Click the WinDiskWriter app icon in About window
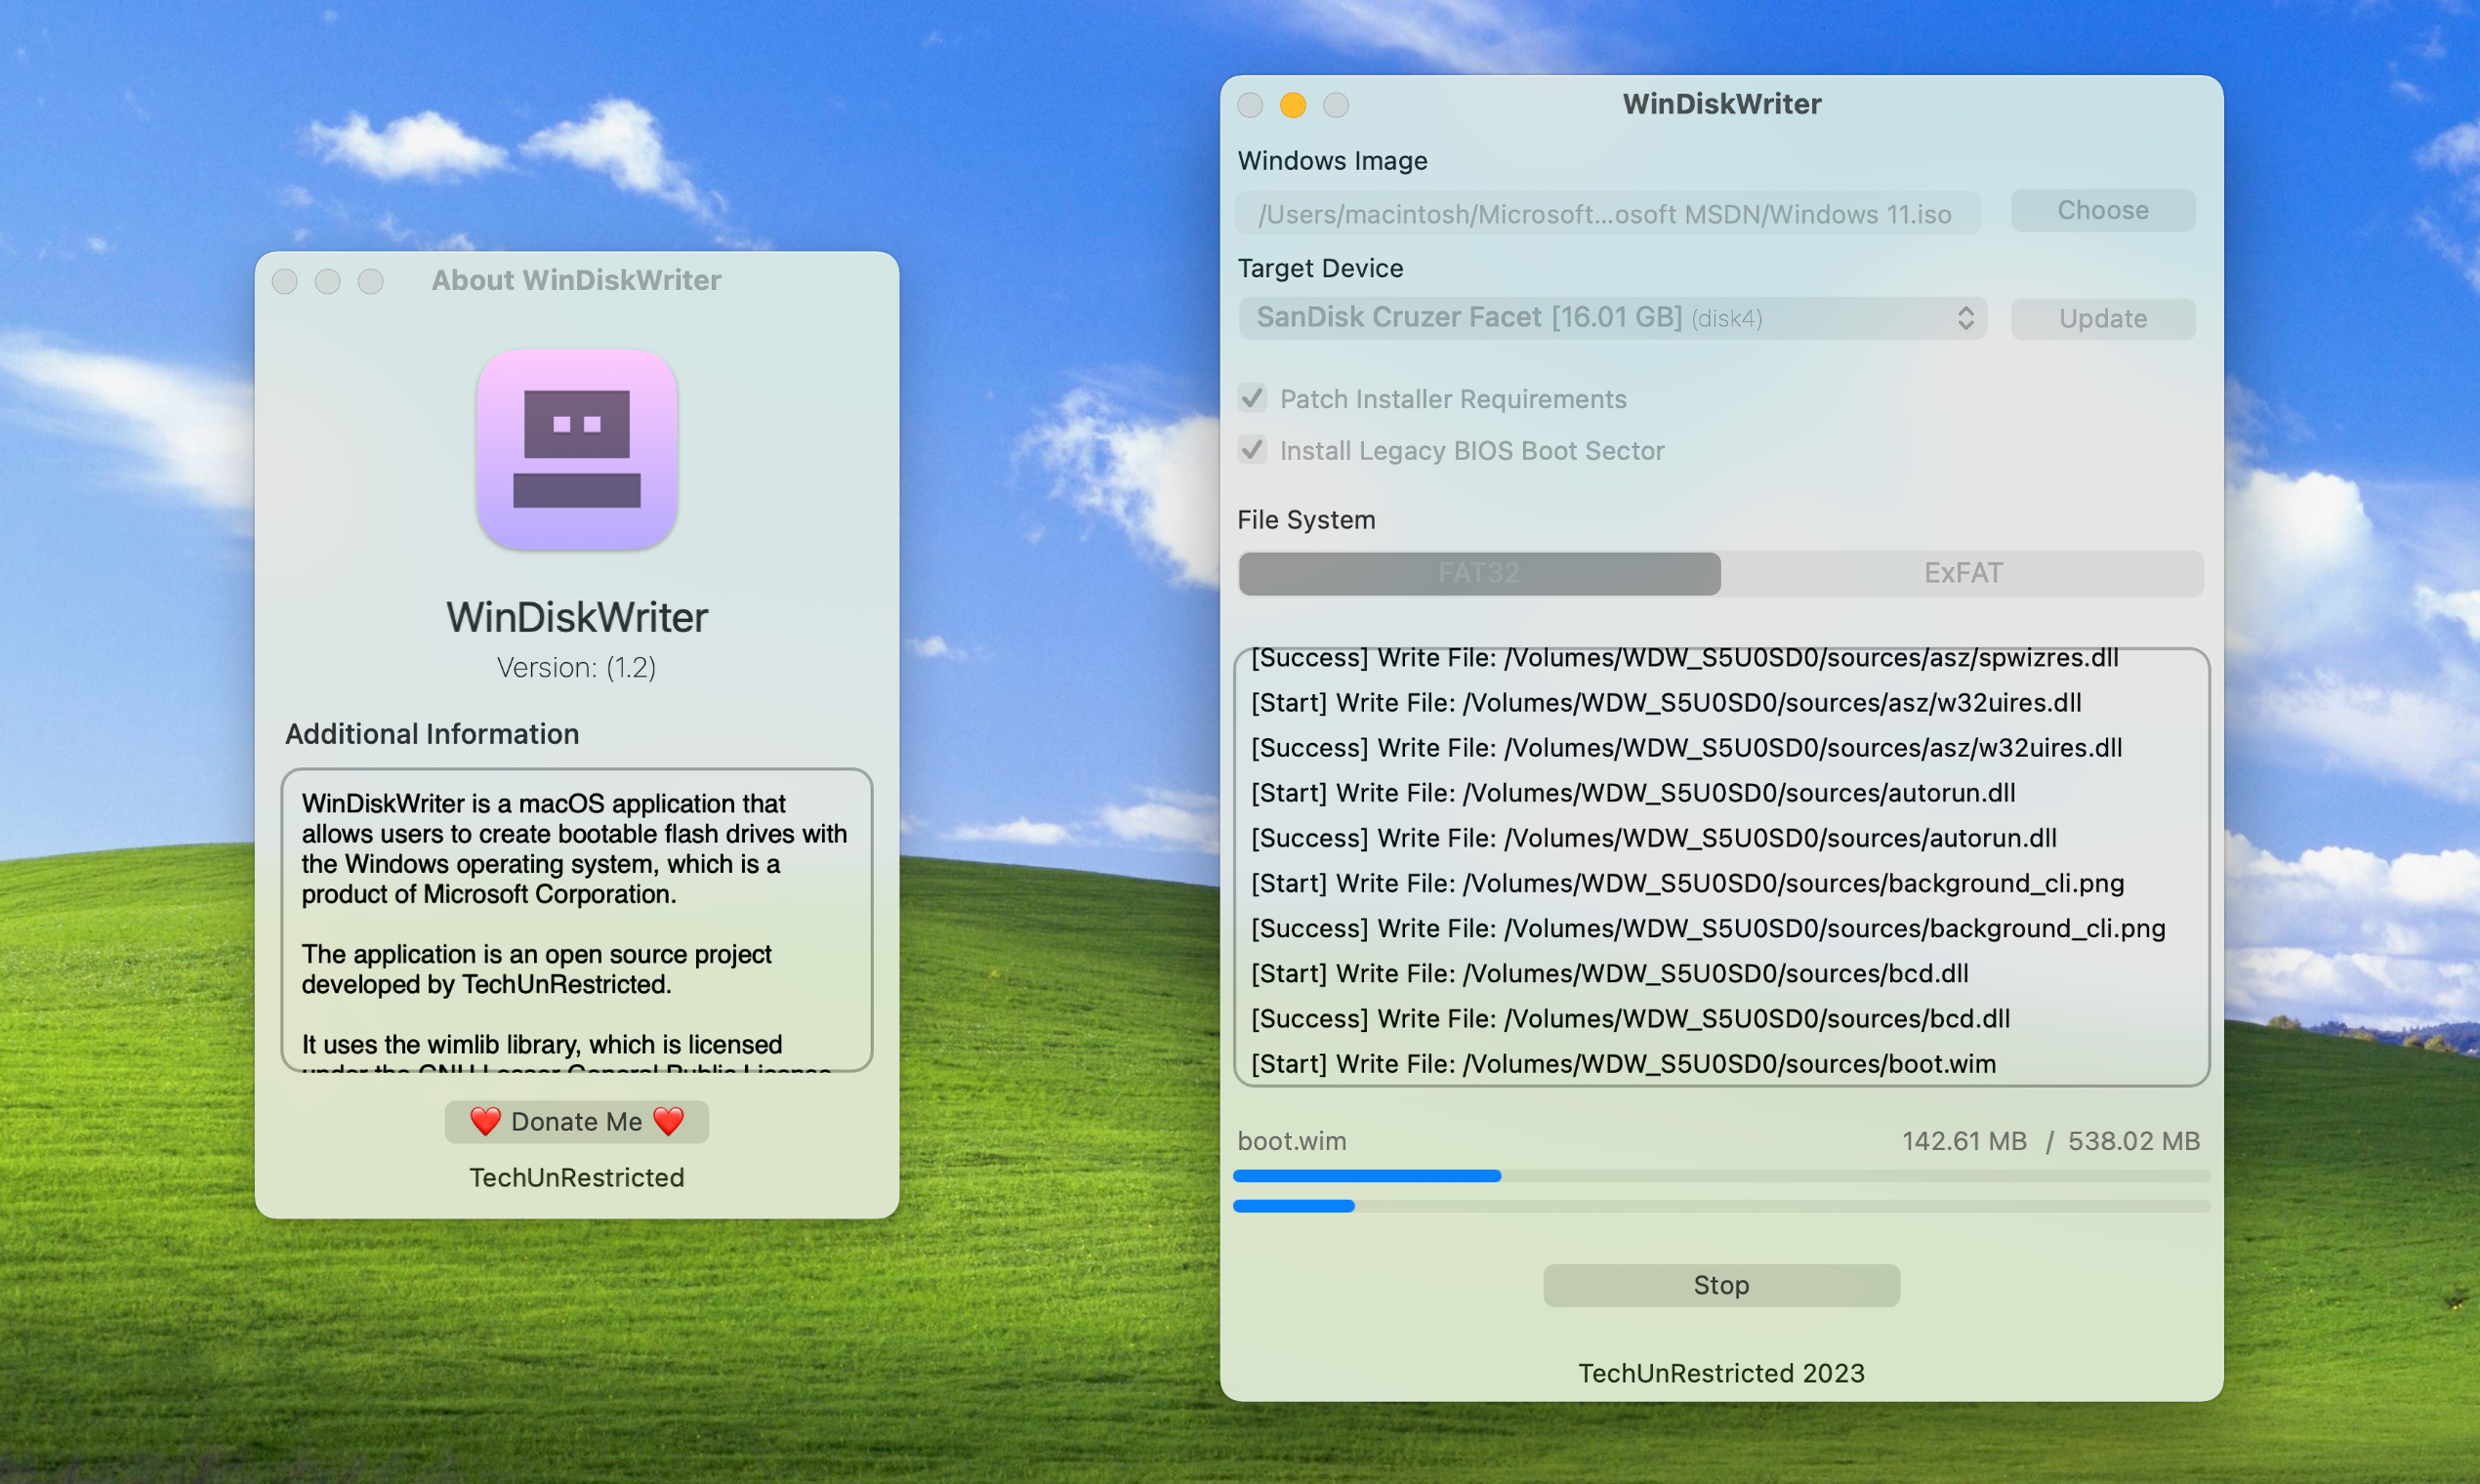 click(x=577, y=449)
